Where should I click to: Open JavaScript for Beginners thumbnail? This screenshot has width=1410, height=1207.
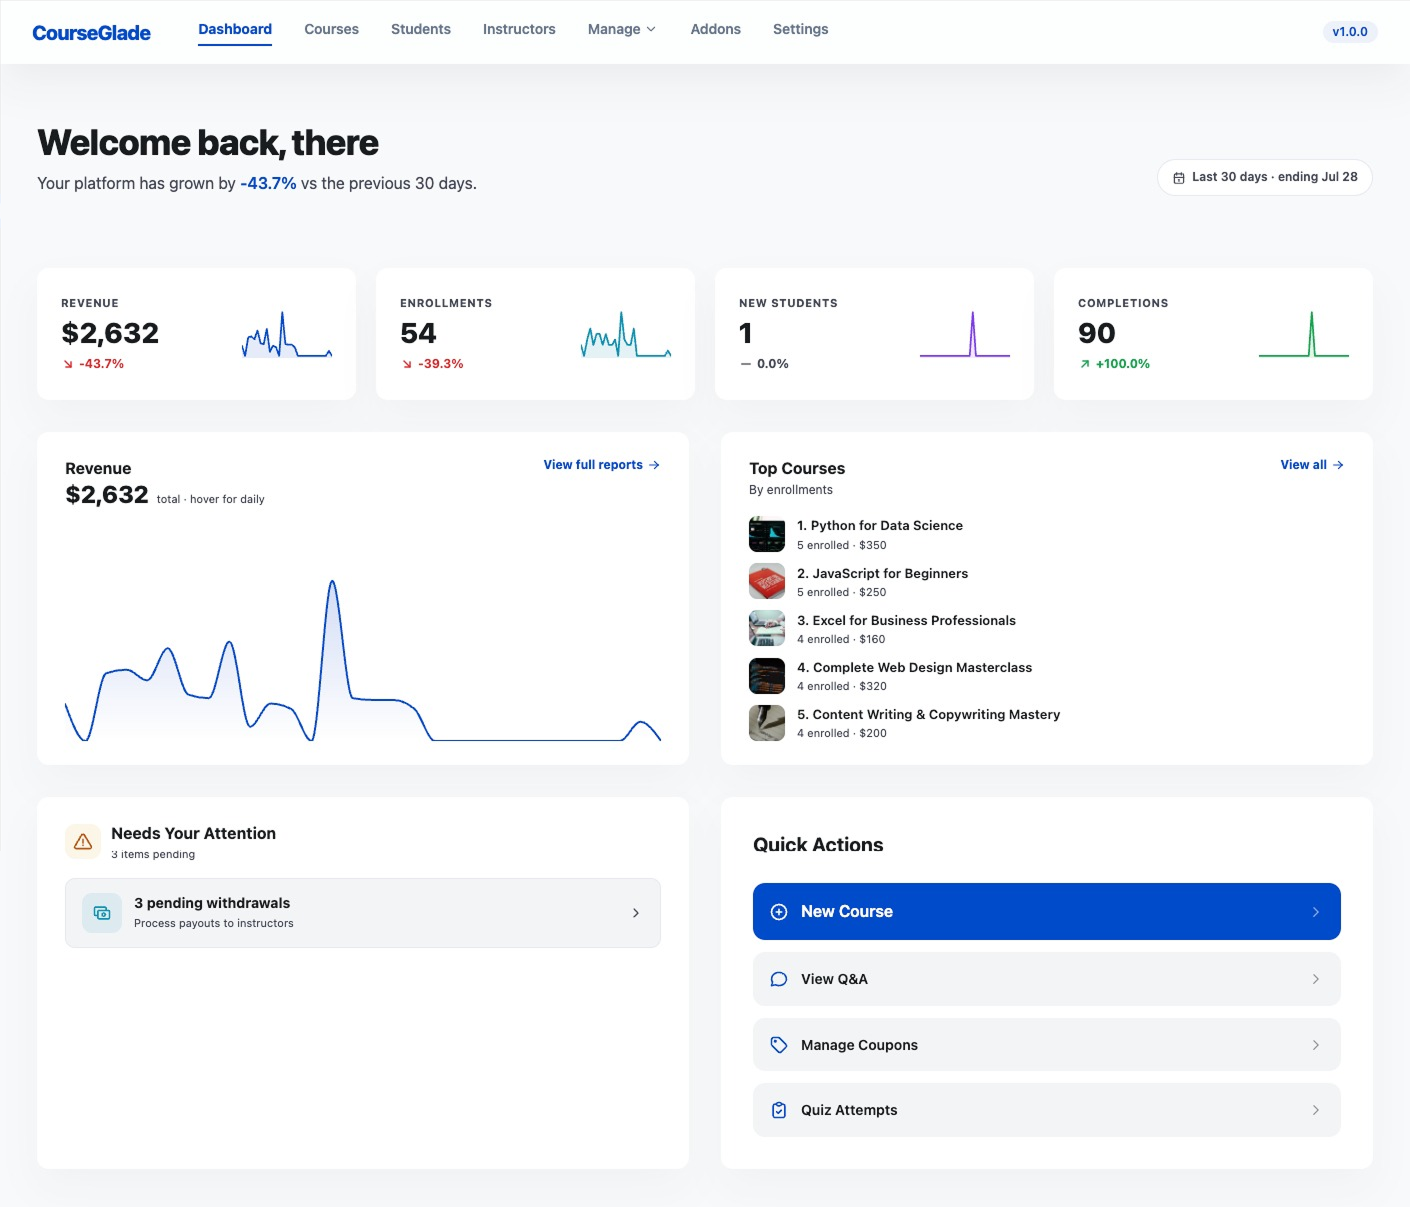pos(767,581)
